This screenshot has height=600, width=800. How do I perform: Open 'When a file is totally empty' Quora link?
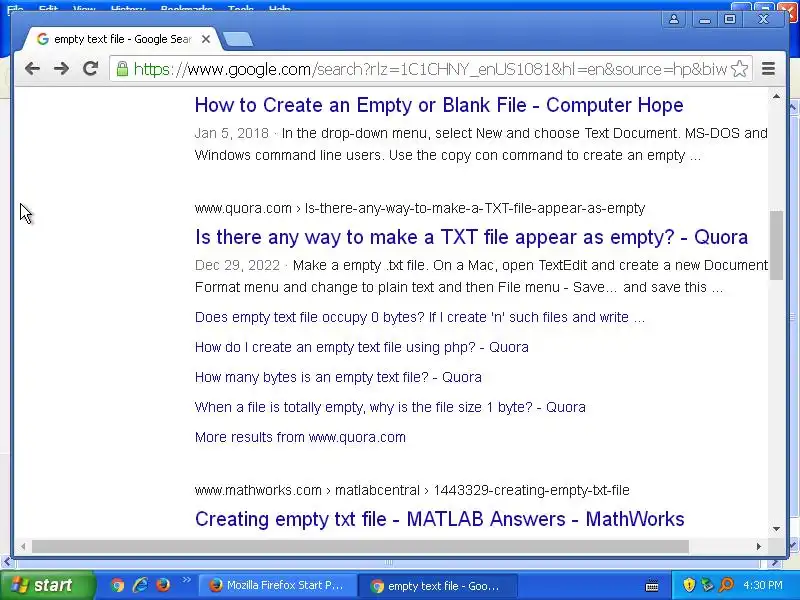[x=390, y=407]
